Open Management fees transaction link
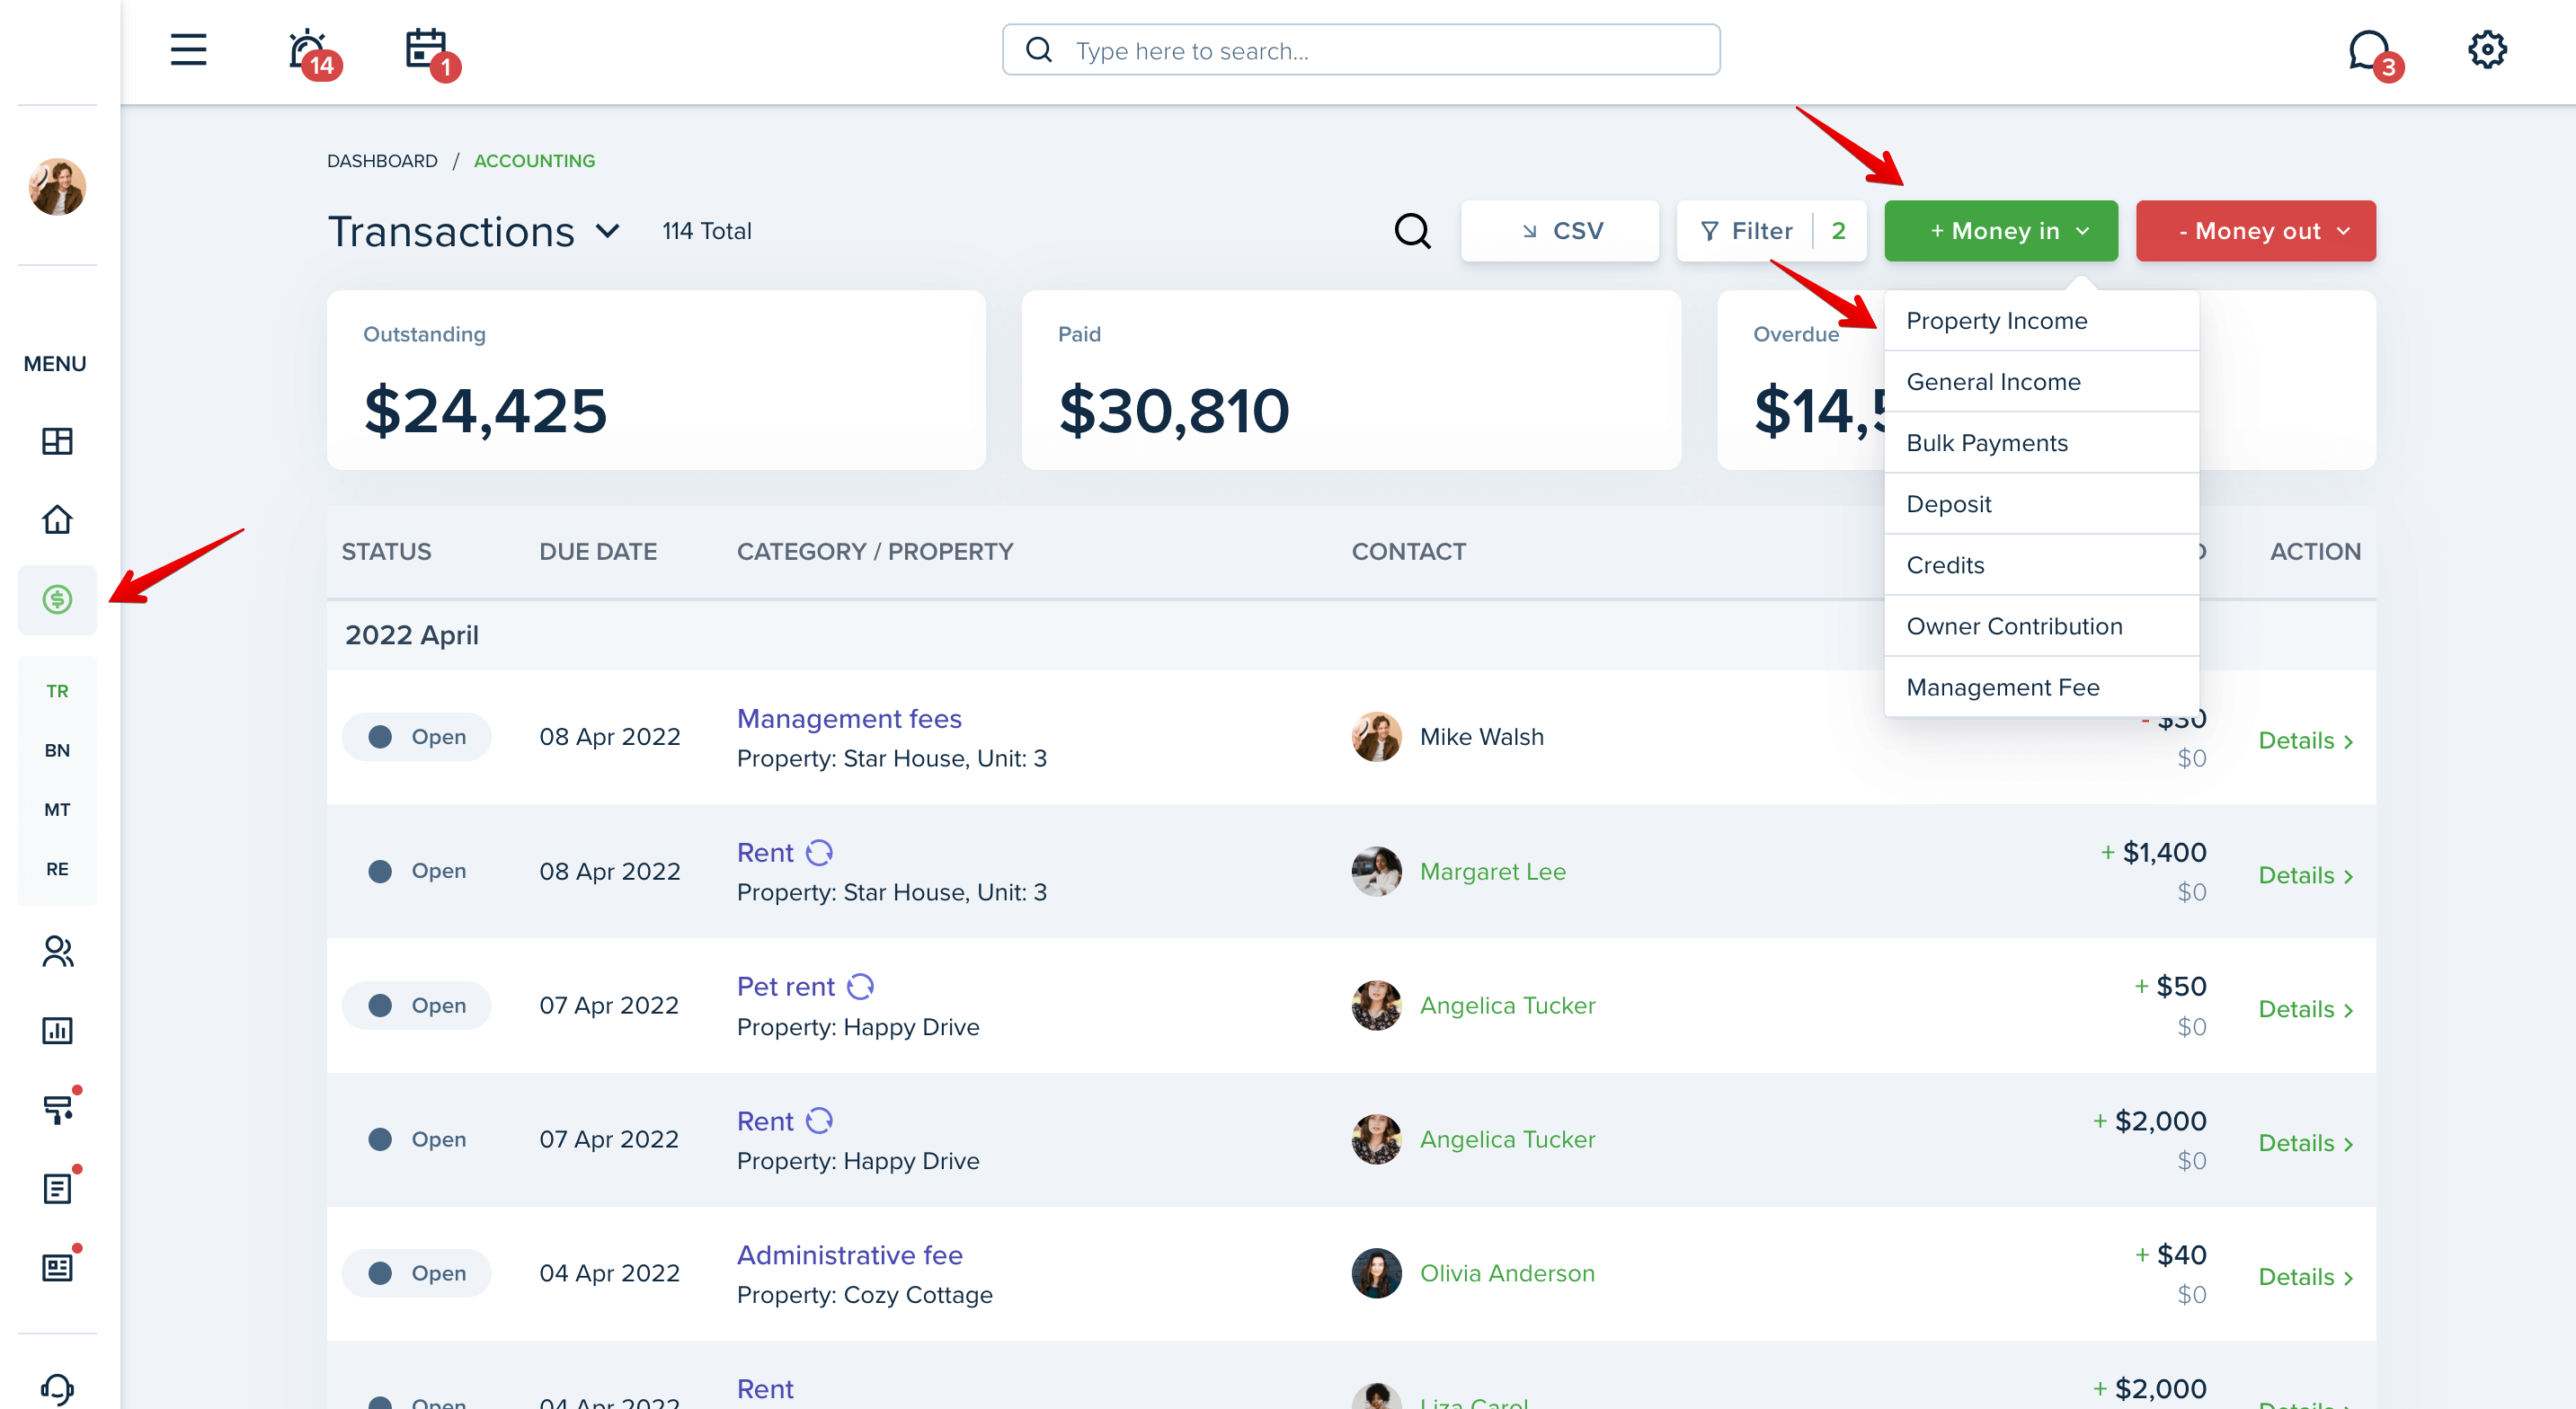Viewport: 2576px width, 1409px height. (x=849, y=719)
